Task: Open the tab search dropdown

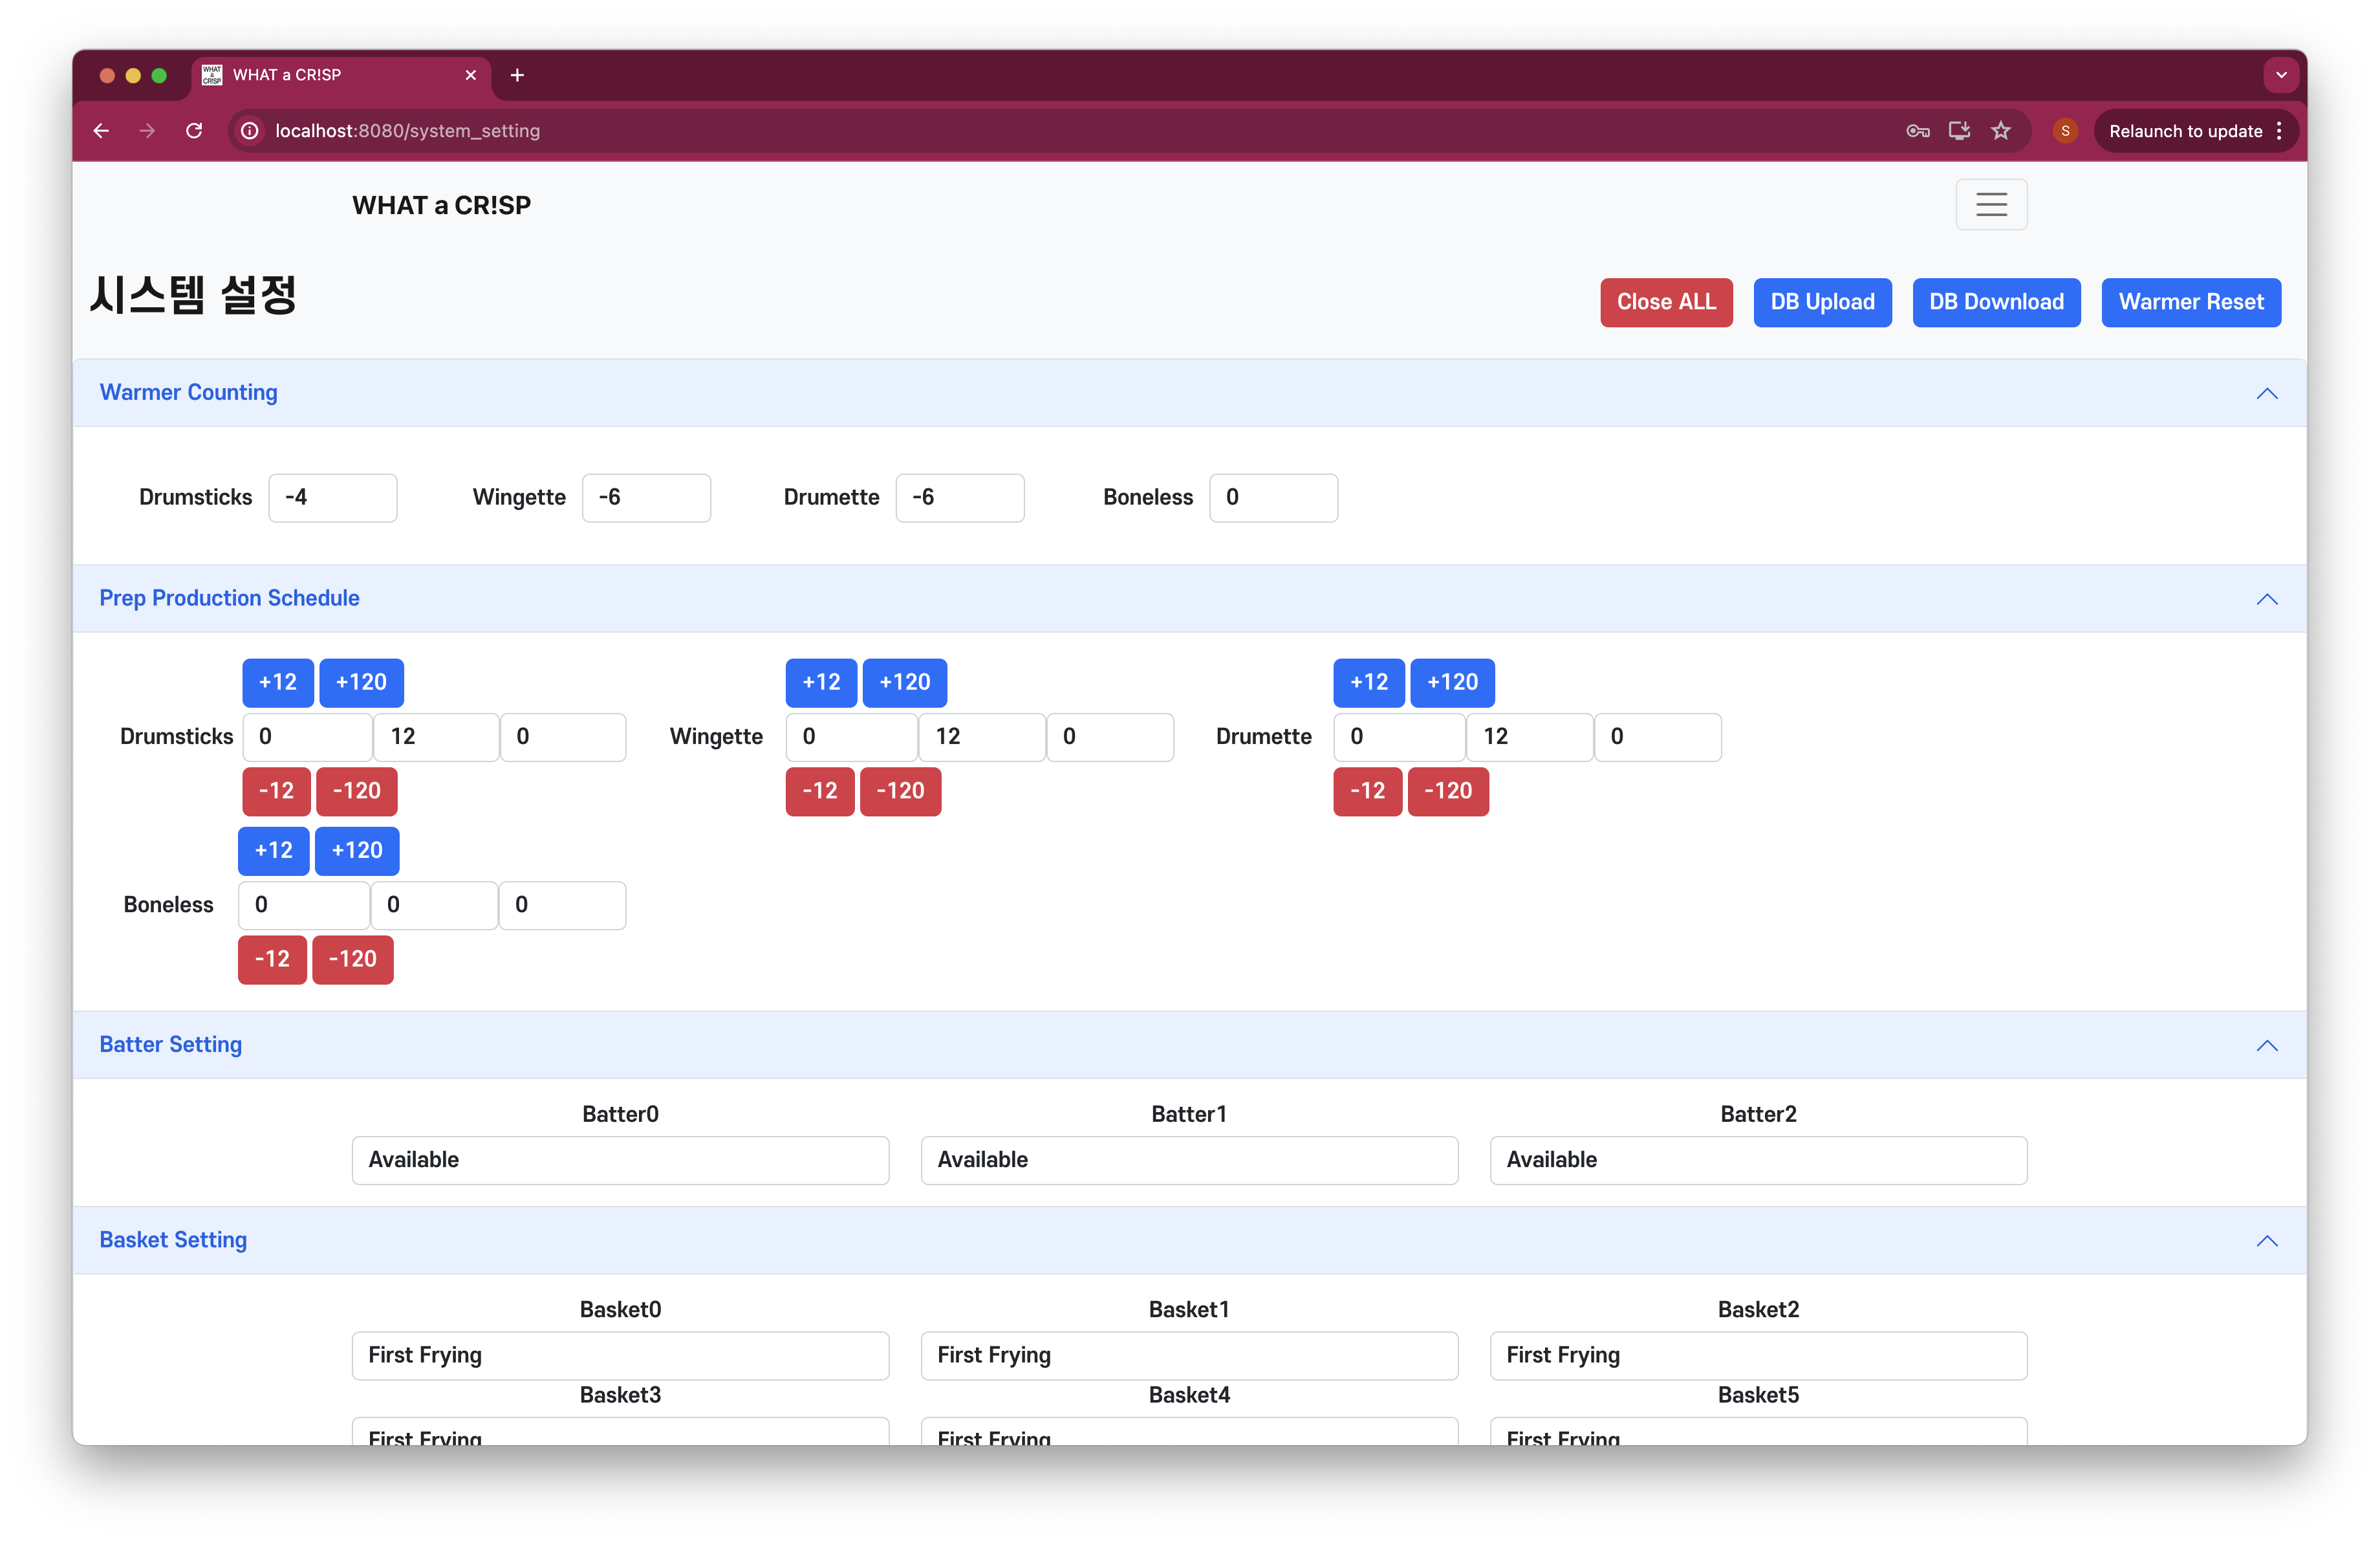Action: 2280,75
